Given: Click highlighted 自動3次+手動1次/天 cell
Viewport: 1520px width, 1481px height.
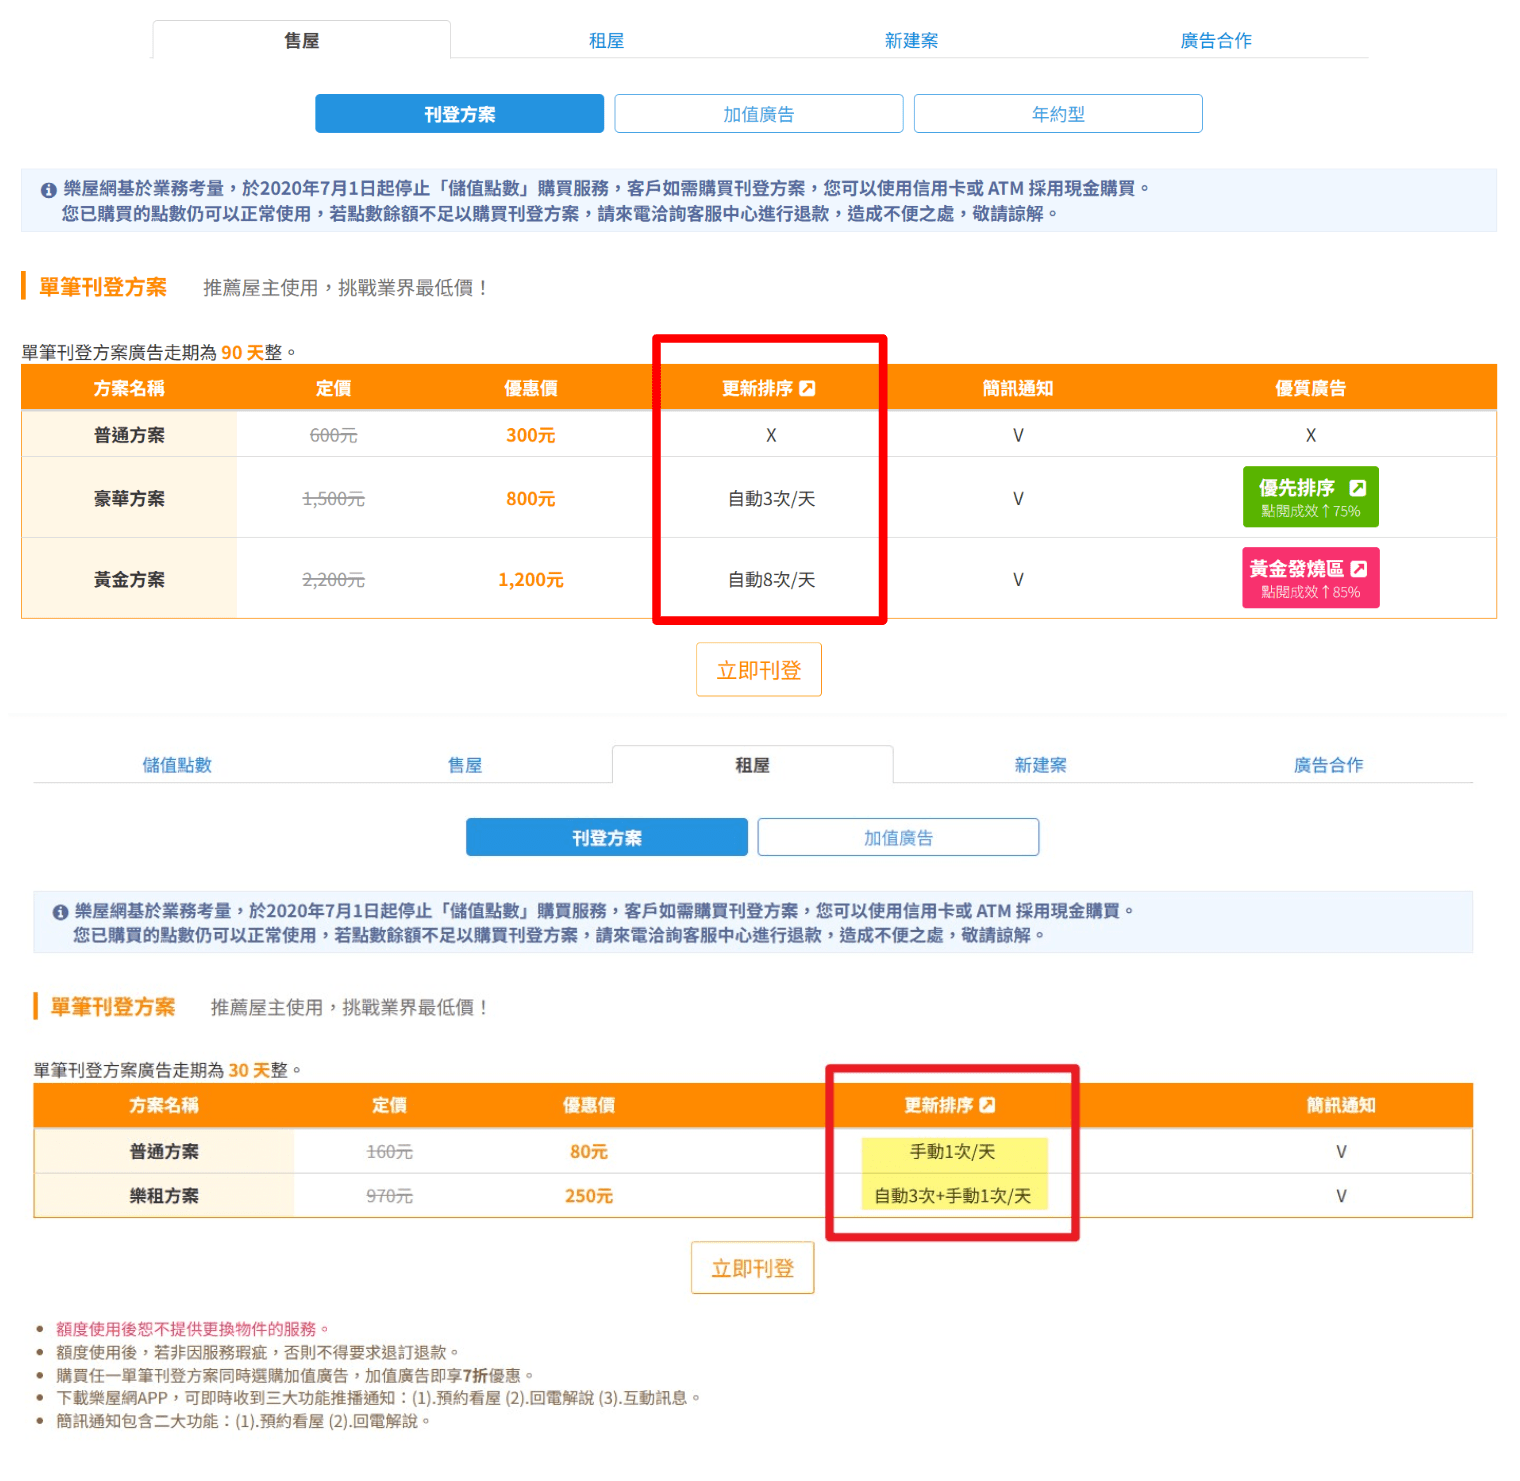Looking at the screenshot, I should coord(953,1196).
